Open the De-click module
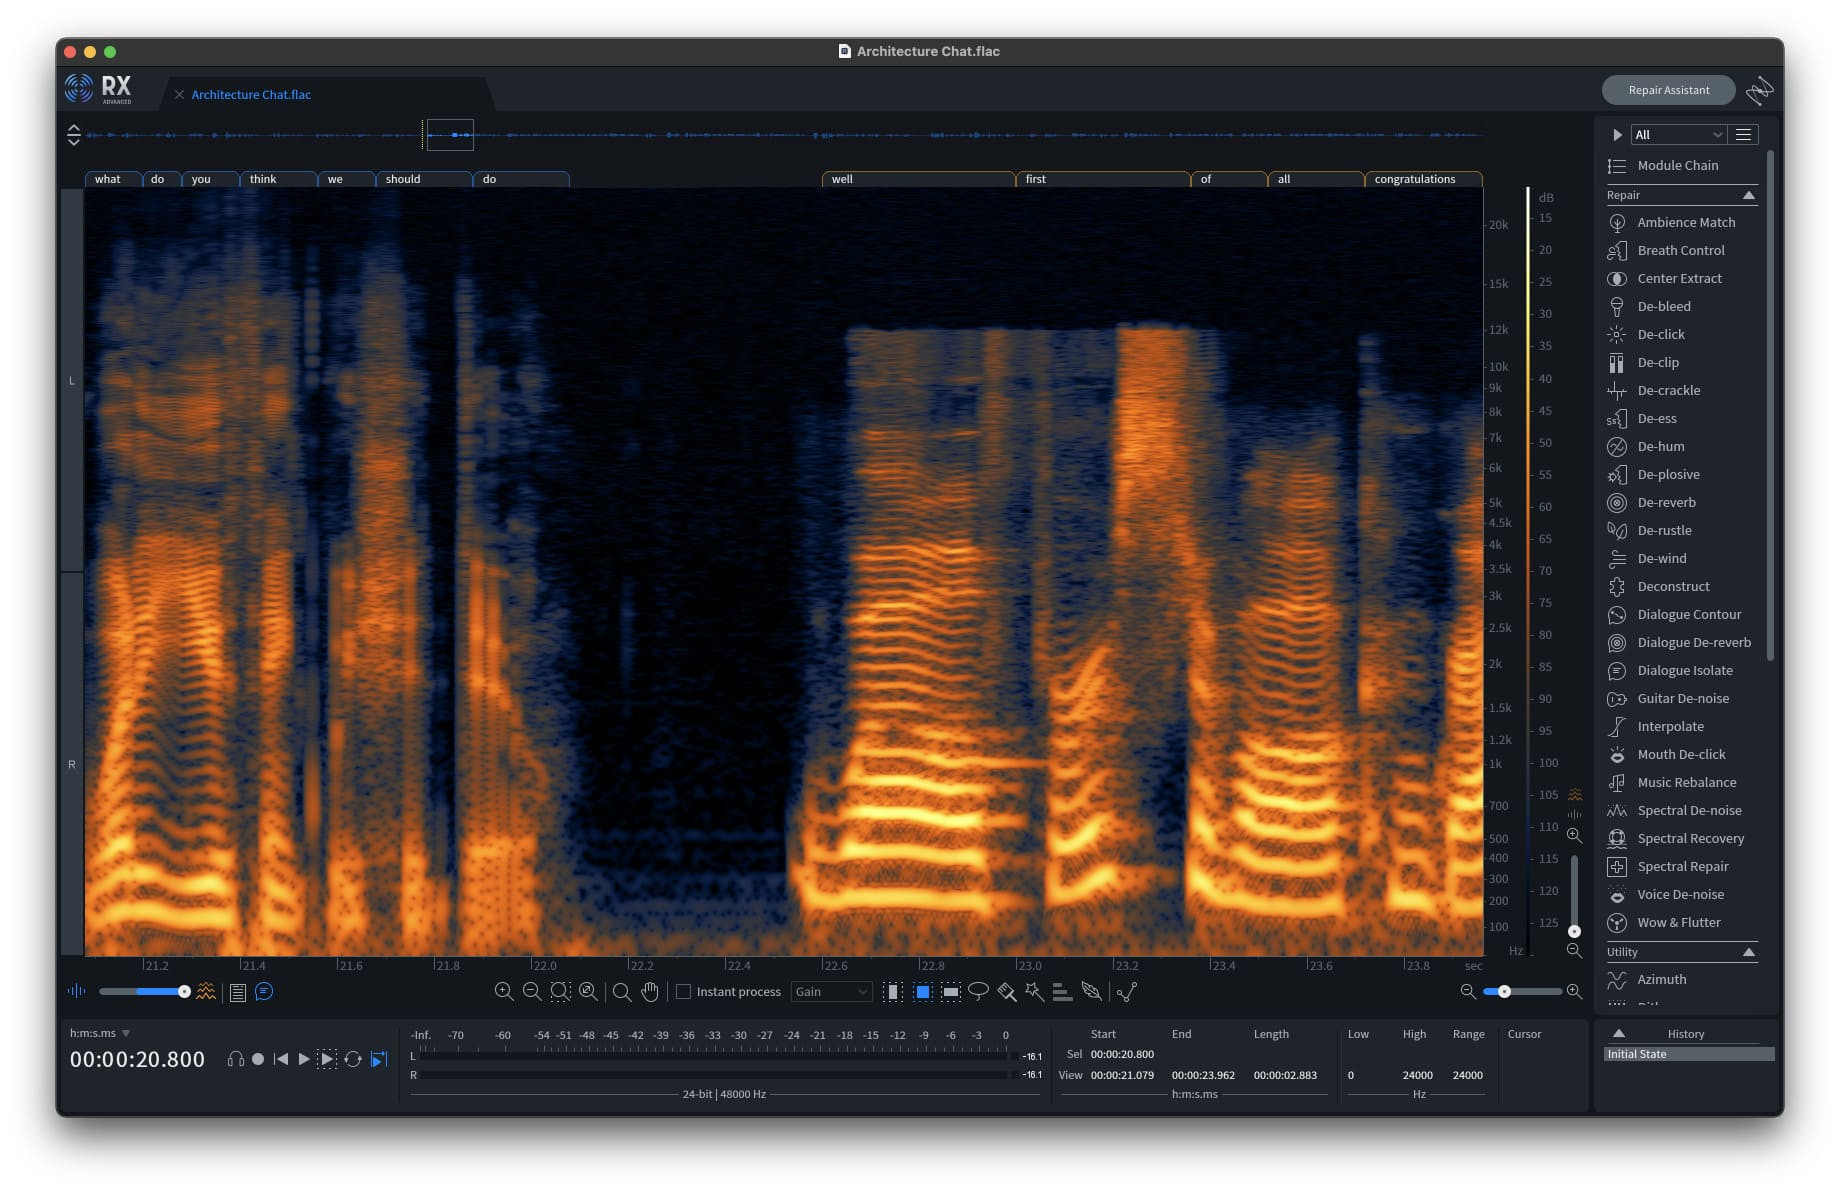The image size is (1840, 1191). click(1660, 334)
